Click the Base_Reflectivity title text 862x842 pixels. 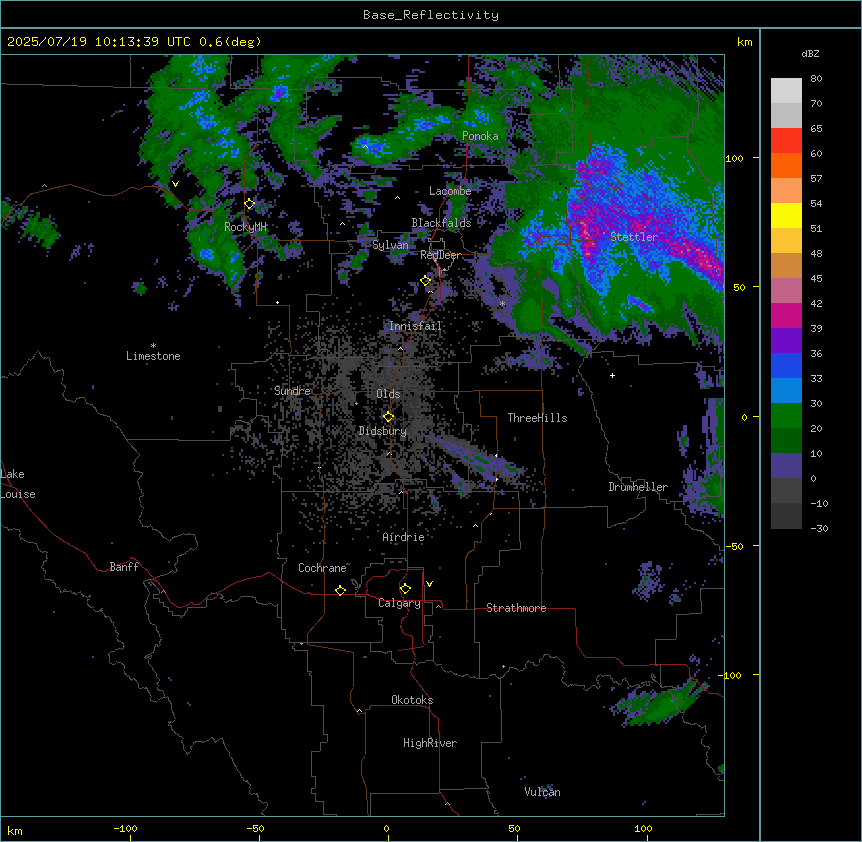tap(431, 15)
